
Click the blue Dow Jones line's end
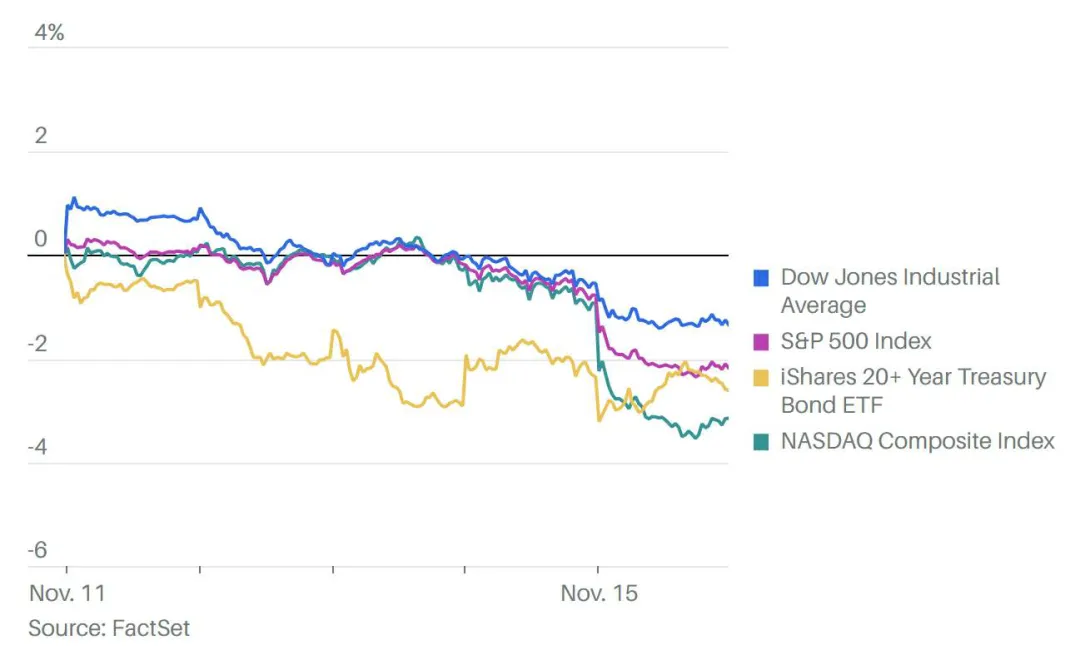click(x=727, y=323)
